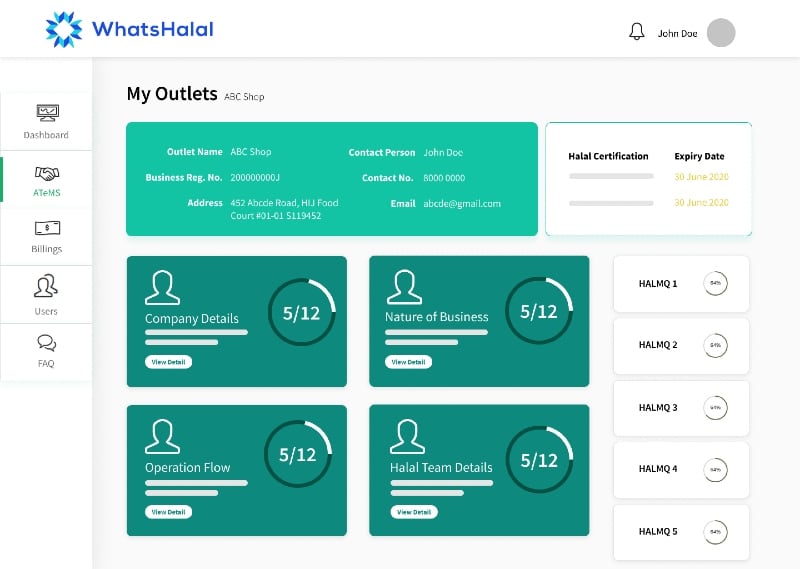The height and width of the screenshot is (569, 800).
Task: Click the Operation Flow card title
Action: click(187, 467)
